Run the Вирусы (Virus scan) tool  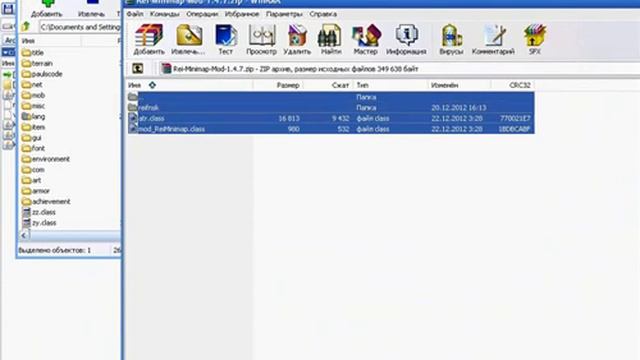(x=451, y=39)
